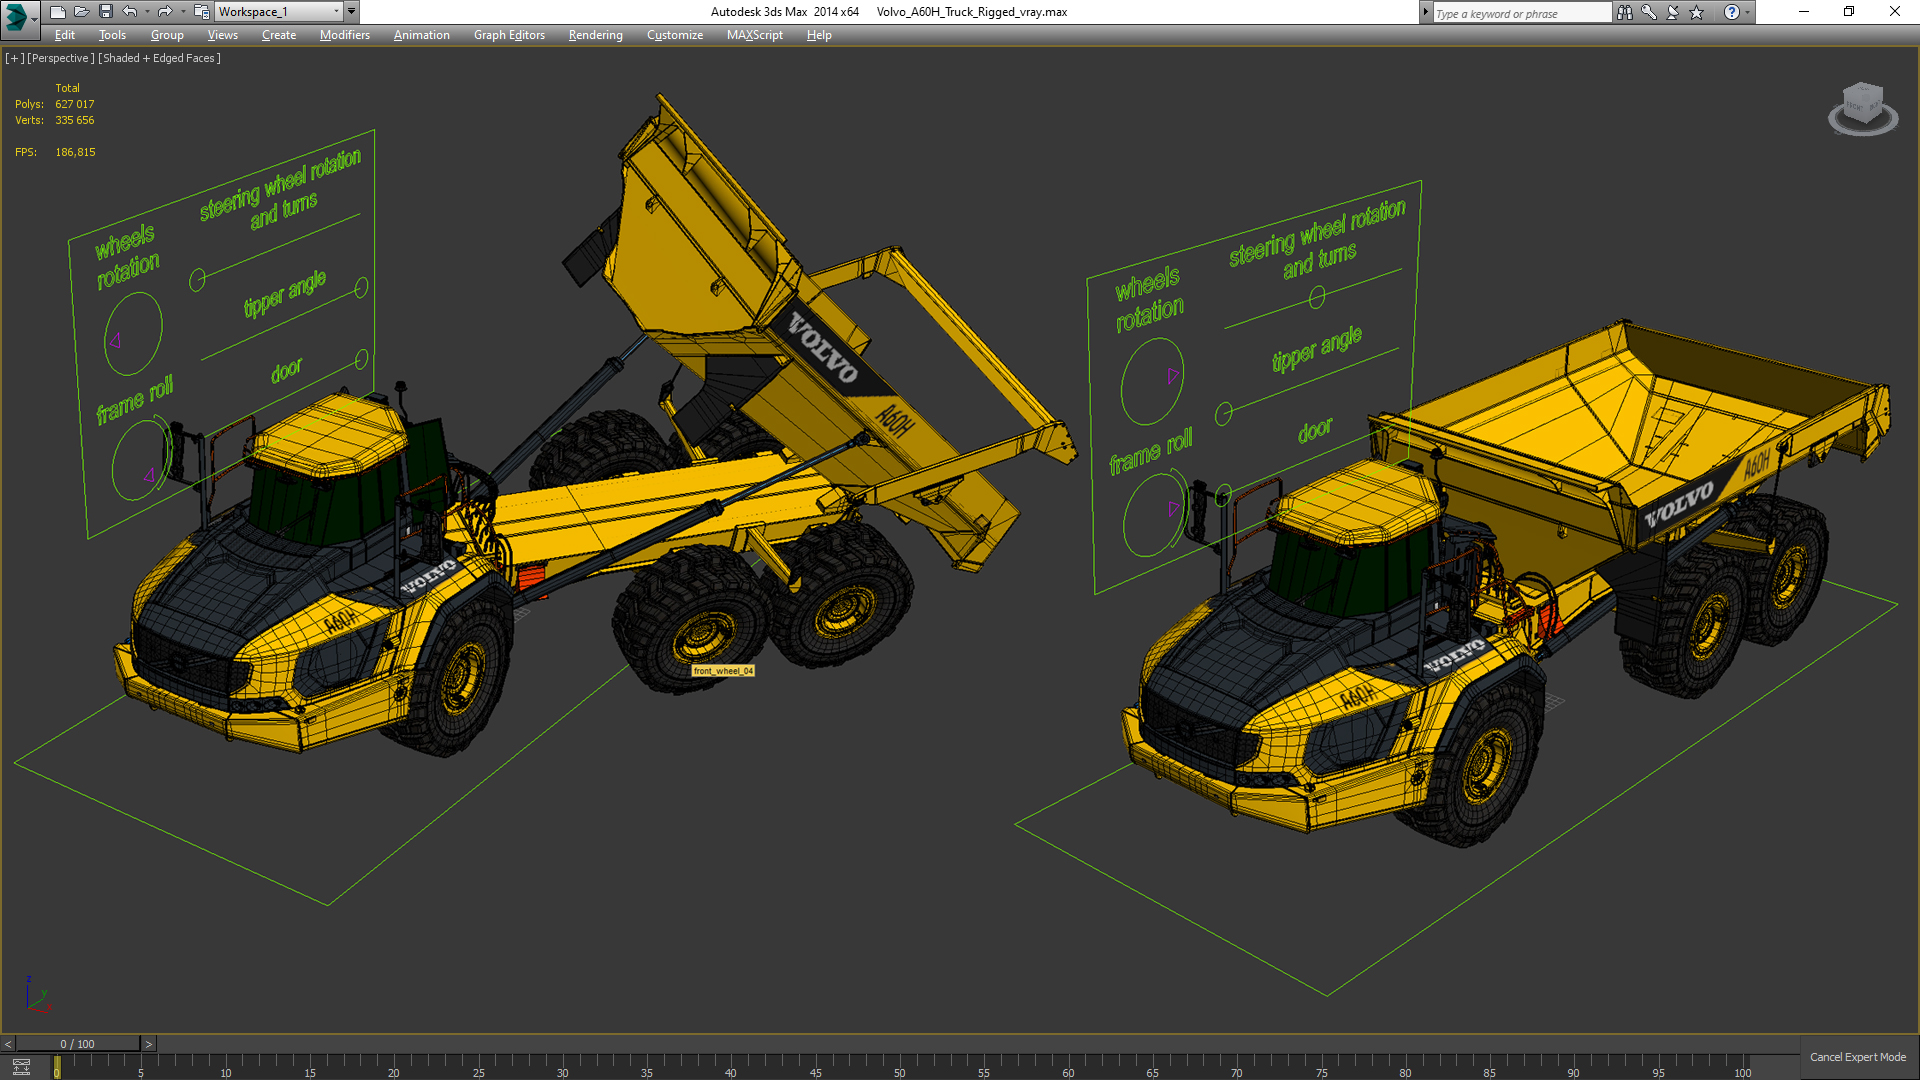Open the Quick Access Toolbar customize arrow
The height and width of the screenshot is (1080, 1920).
pos(352,12)
